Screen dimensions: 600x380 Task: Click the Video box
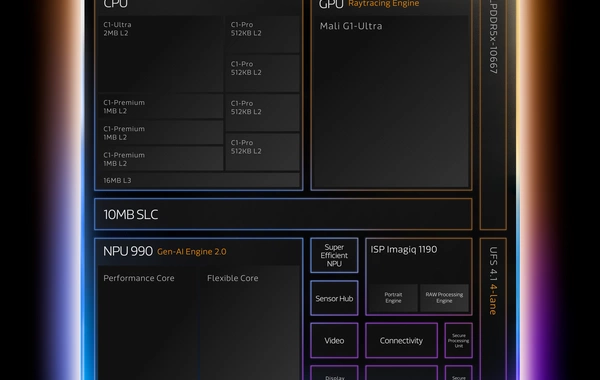tap(334, 341)
